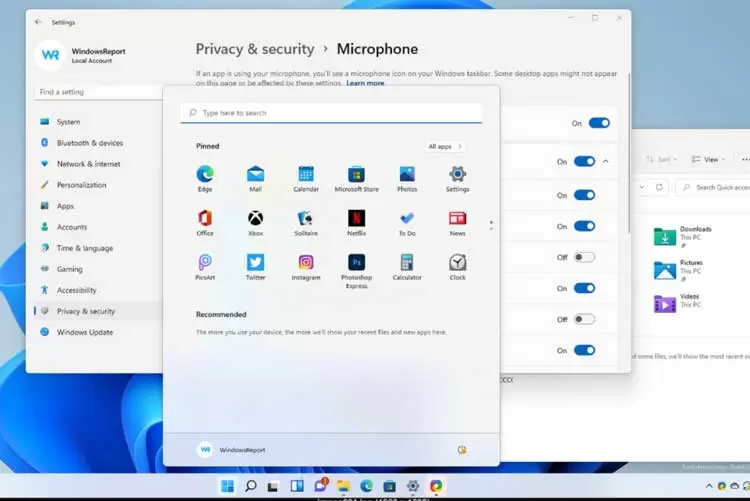Click the Find a setting field
This screenshot has height=501, width=750.
click(99, 92)
